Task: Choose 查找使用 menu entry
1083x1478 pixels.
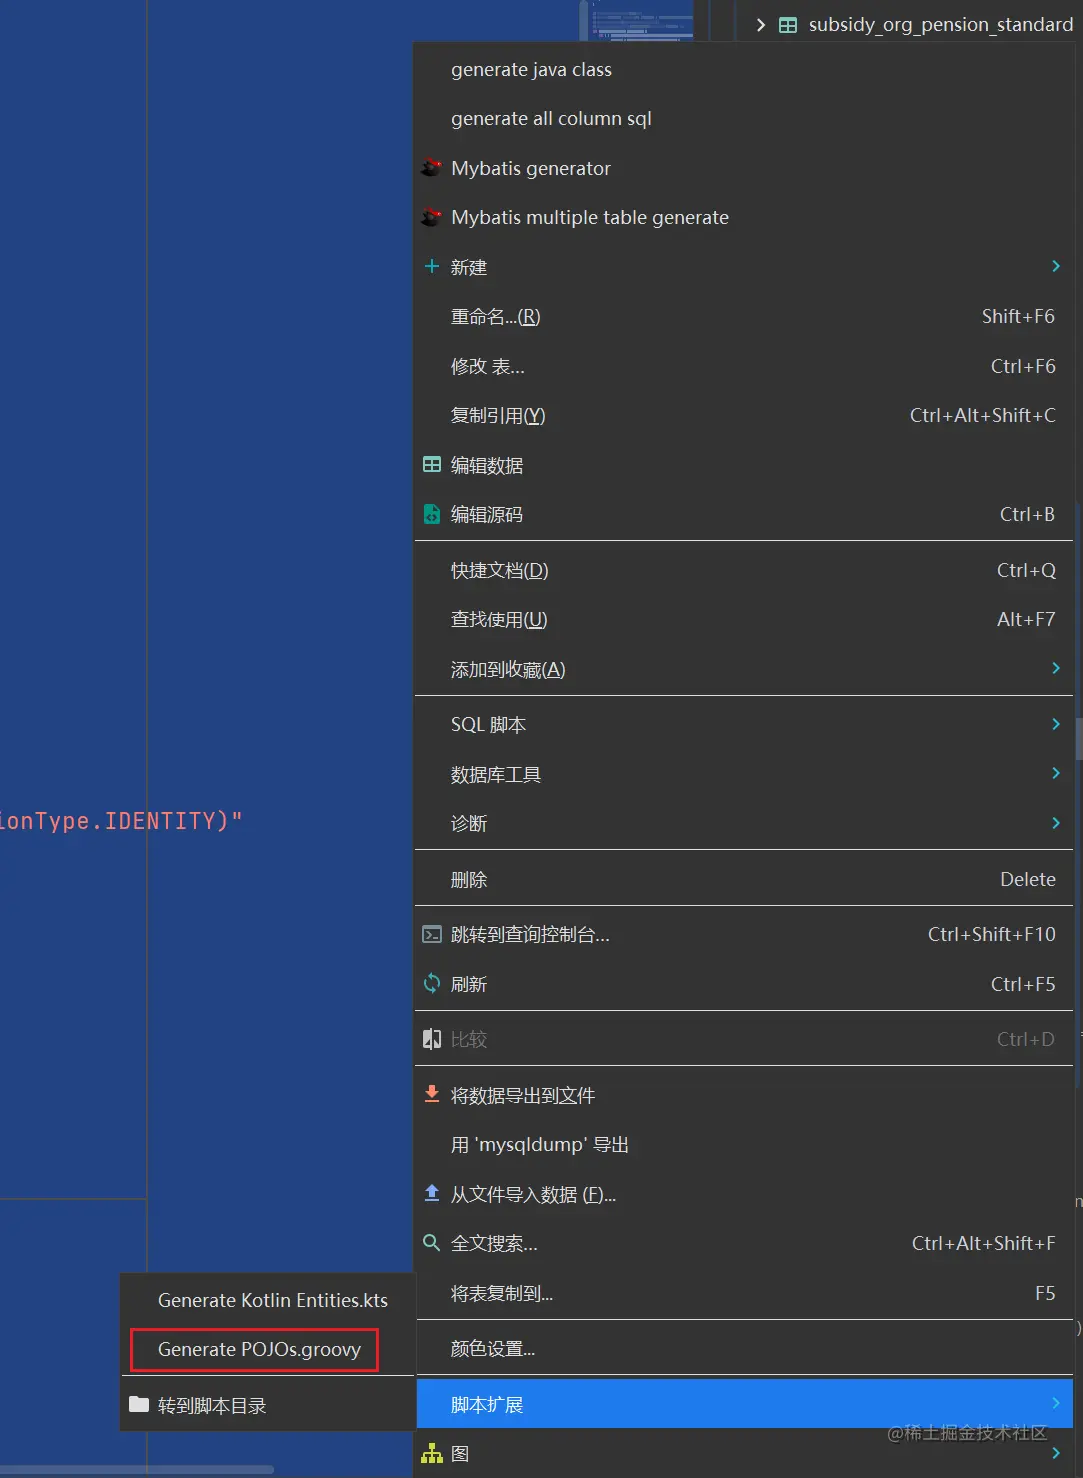Action: point(744,619)
